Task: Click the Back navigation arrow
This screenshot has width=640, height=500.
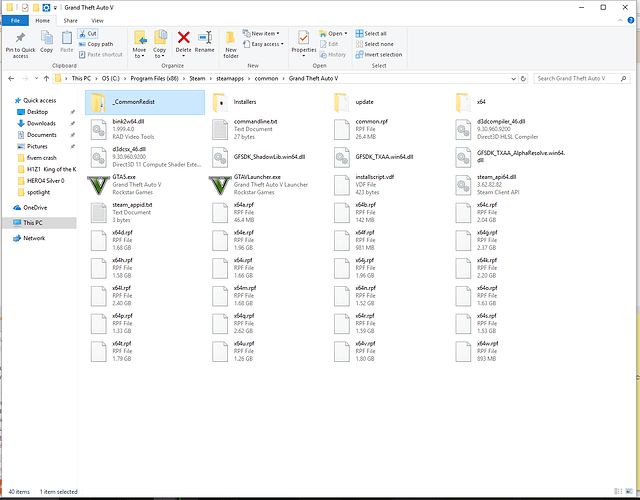Action: tap(11, 78)
